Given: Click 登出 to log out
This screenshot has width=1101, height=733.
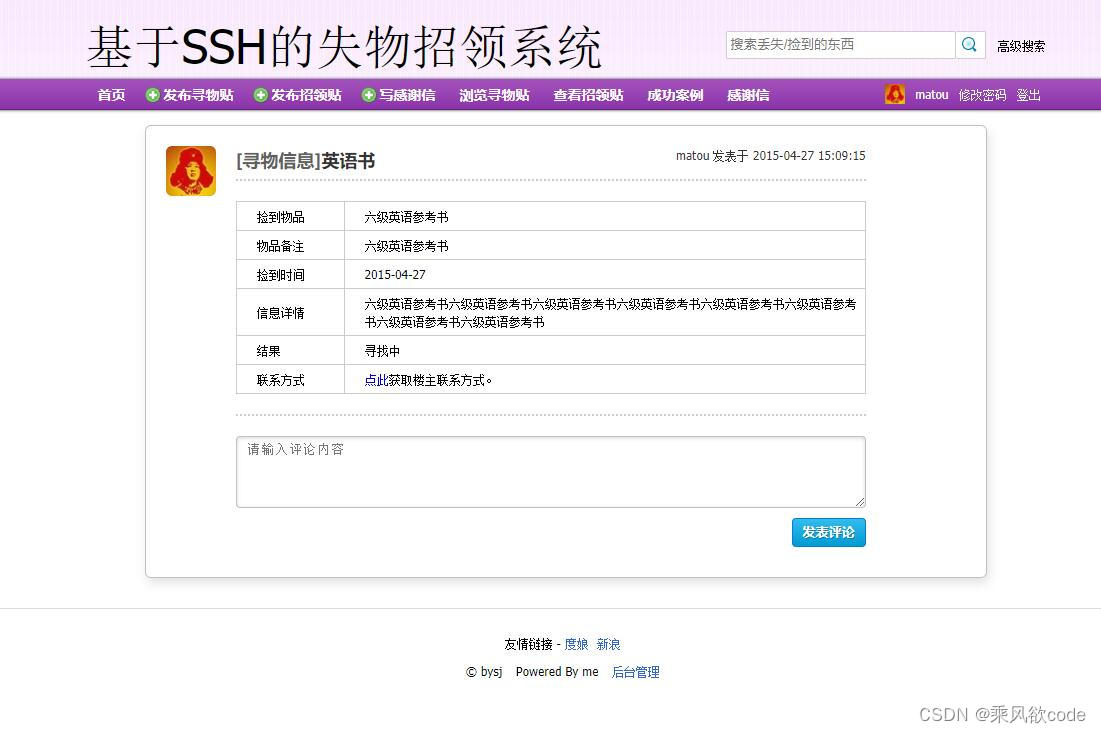Looking at the screenshot, I should pyautogui.click(x=1029, y=94).
